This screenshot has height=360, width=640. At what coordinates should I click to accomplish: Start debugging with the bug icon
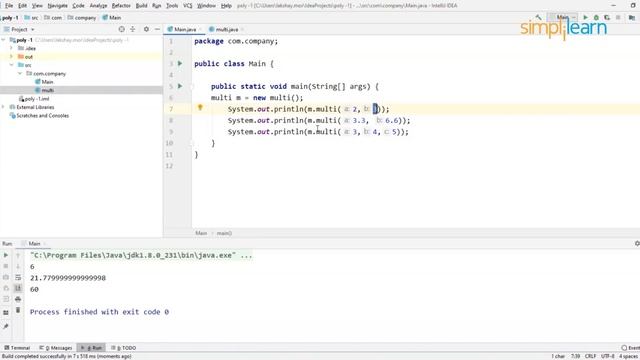coord(596,18)
